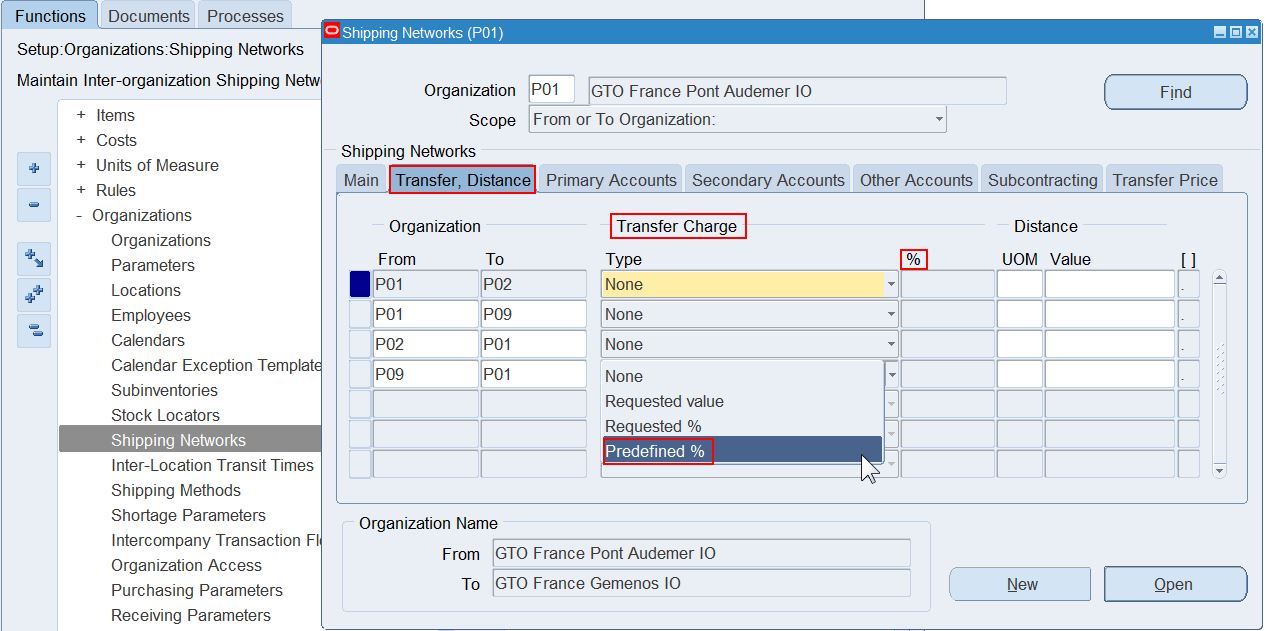Open the Scope dropdown
This screenshot has width=1267, height=631.
[x=936, y=118]
